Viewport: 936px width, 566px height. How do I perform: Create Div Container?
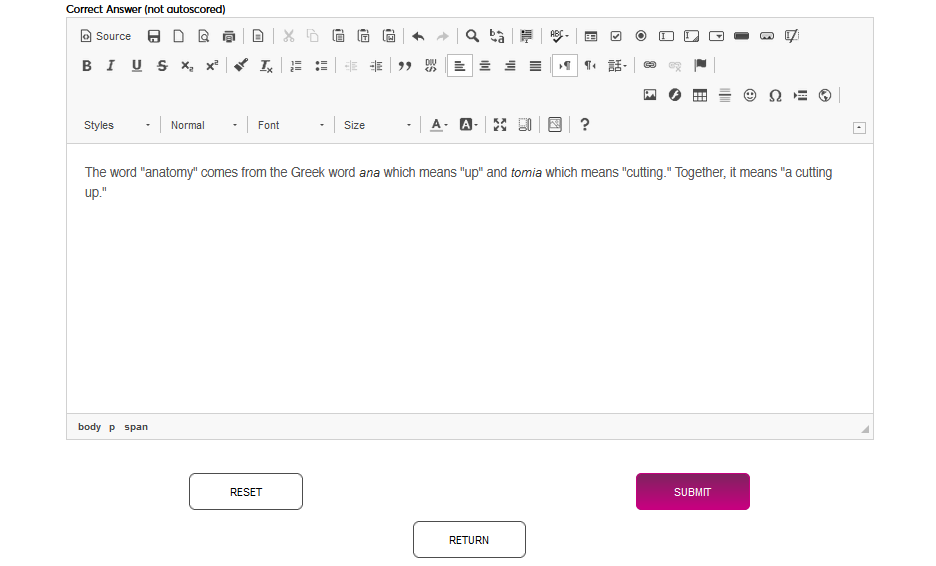point(430,66)
